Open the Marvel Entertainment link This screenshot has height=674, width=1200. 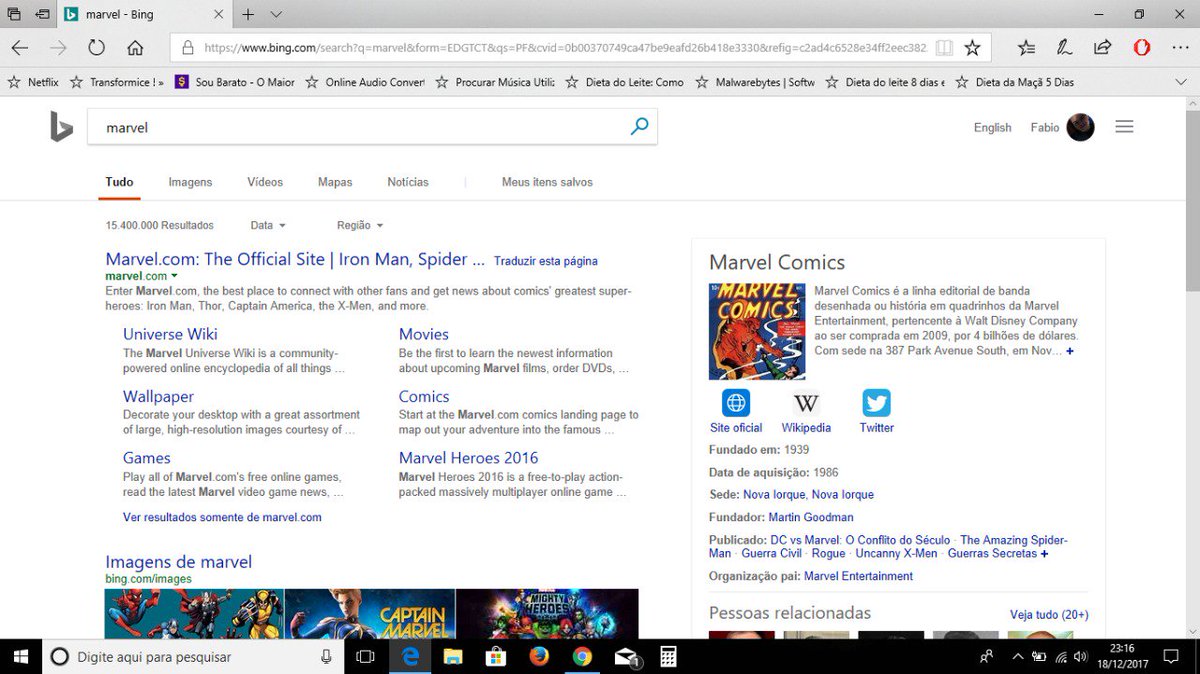pos(858,577)
